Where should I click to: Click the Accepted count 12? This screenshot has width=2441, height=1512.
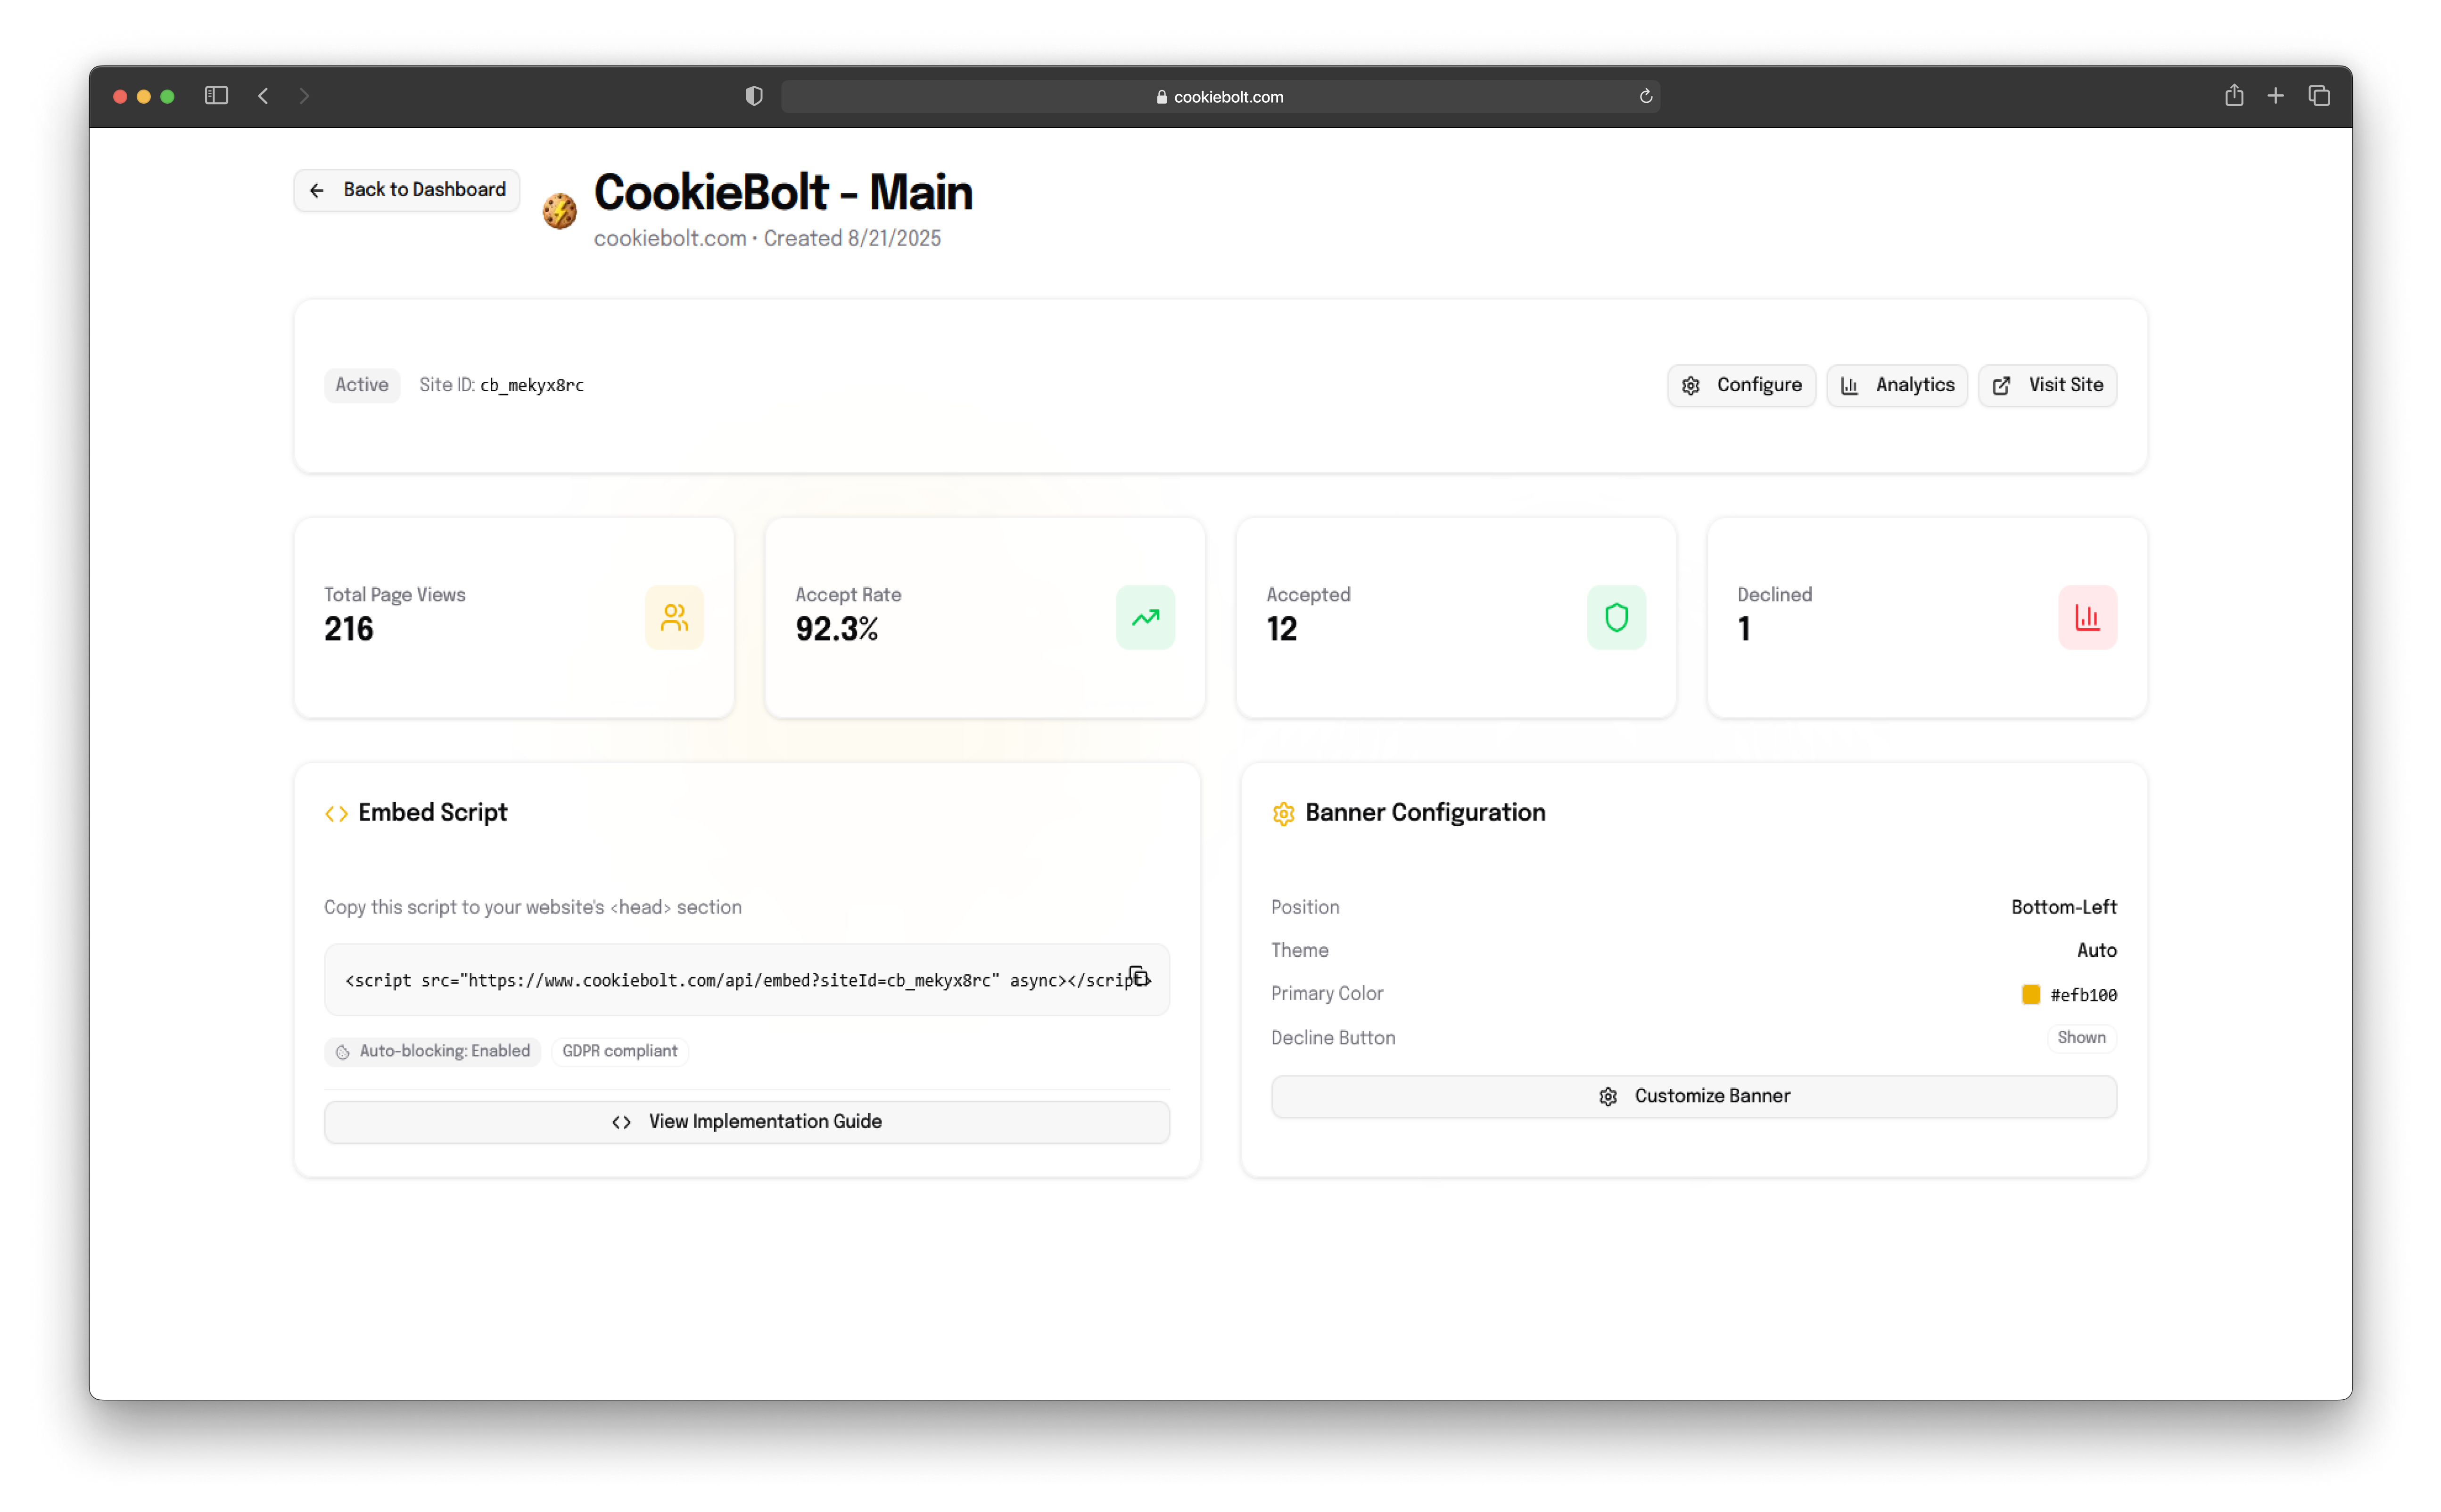[x=1281, y=629]
